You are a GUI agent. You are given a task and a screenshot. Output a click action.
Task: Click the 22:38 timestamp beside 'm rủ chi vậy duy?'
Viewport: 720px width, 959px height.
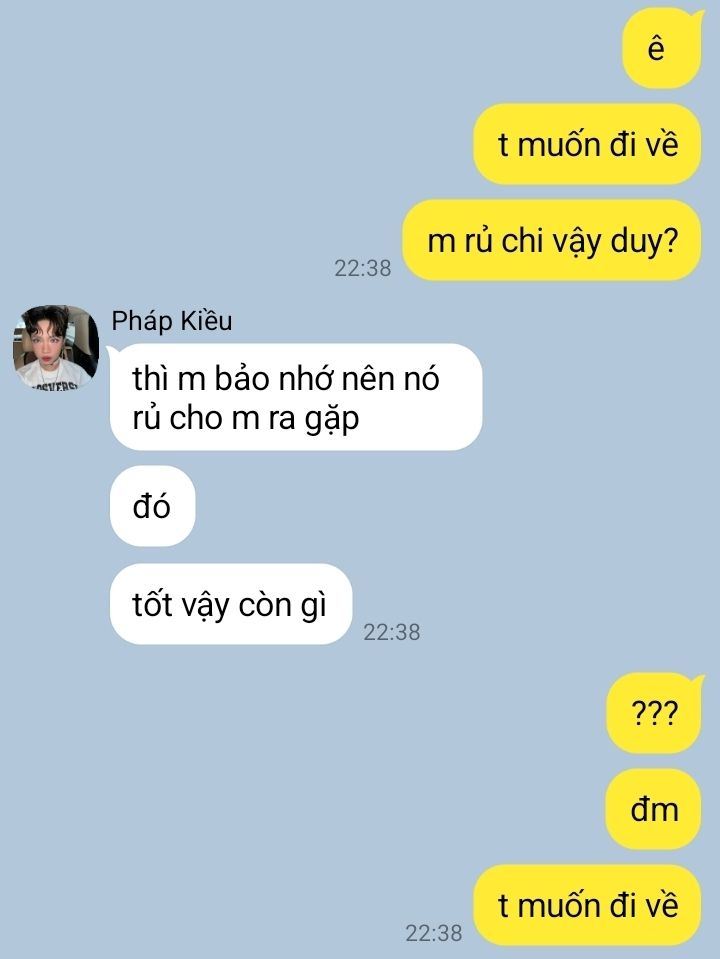pos(363,268)
